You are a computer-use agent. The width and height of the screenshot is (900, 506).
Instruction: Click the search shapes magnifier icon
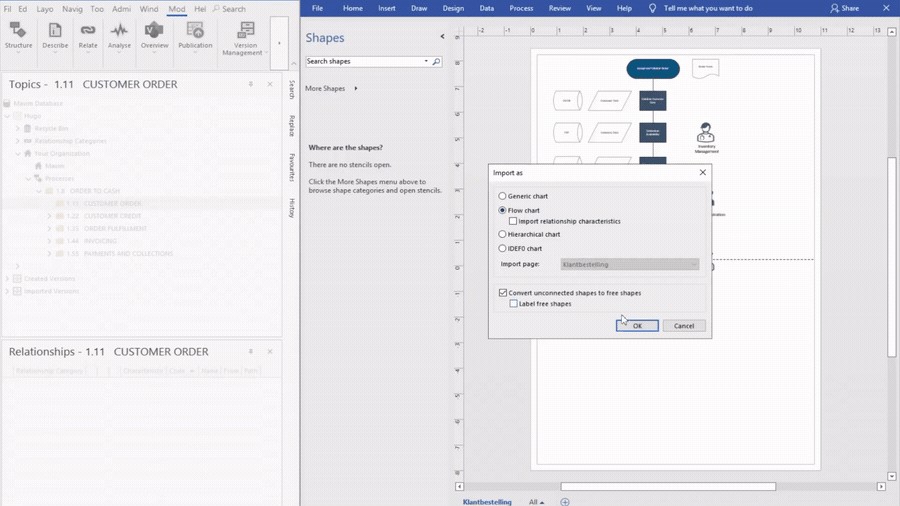point(436,61)
